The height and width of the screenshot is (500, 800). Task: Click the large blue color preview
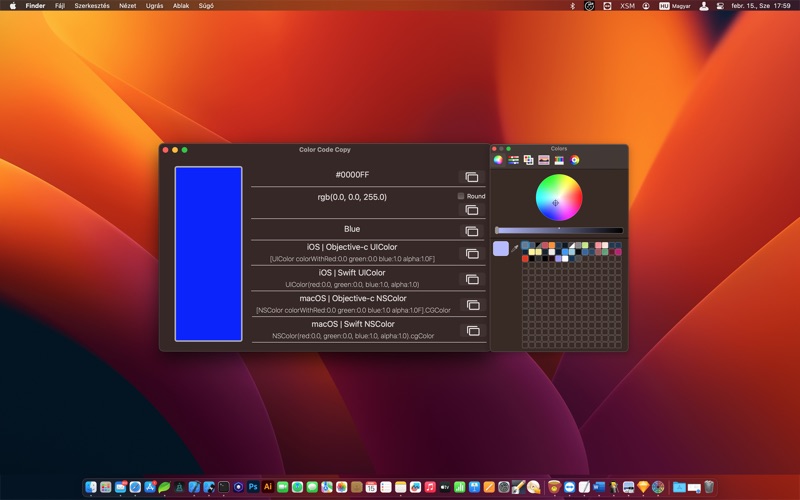[x=208, y=254]
